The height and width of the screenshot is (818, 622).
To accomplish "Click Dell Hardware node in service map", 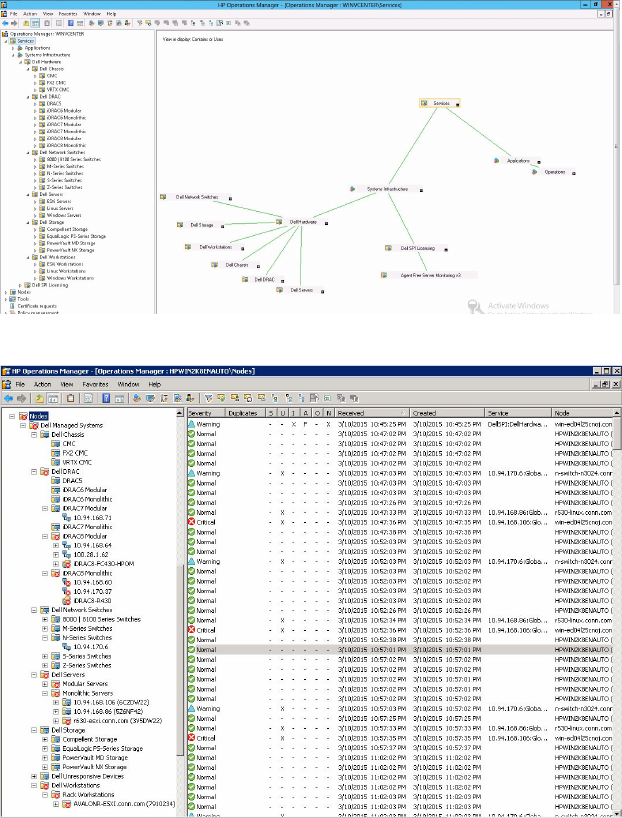I will point(303,222).
